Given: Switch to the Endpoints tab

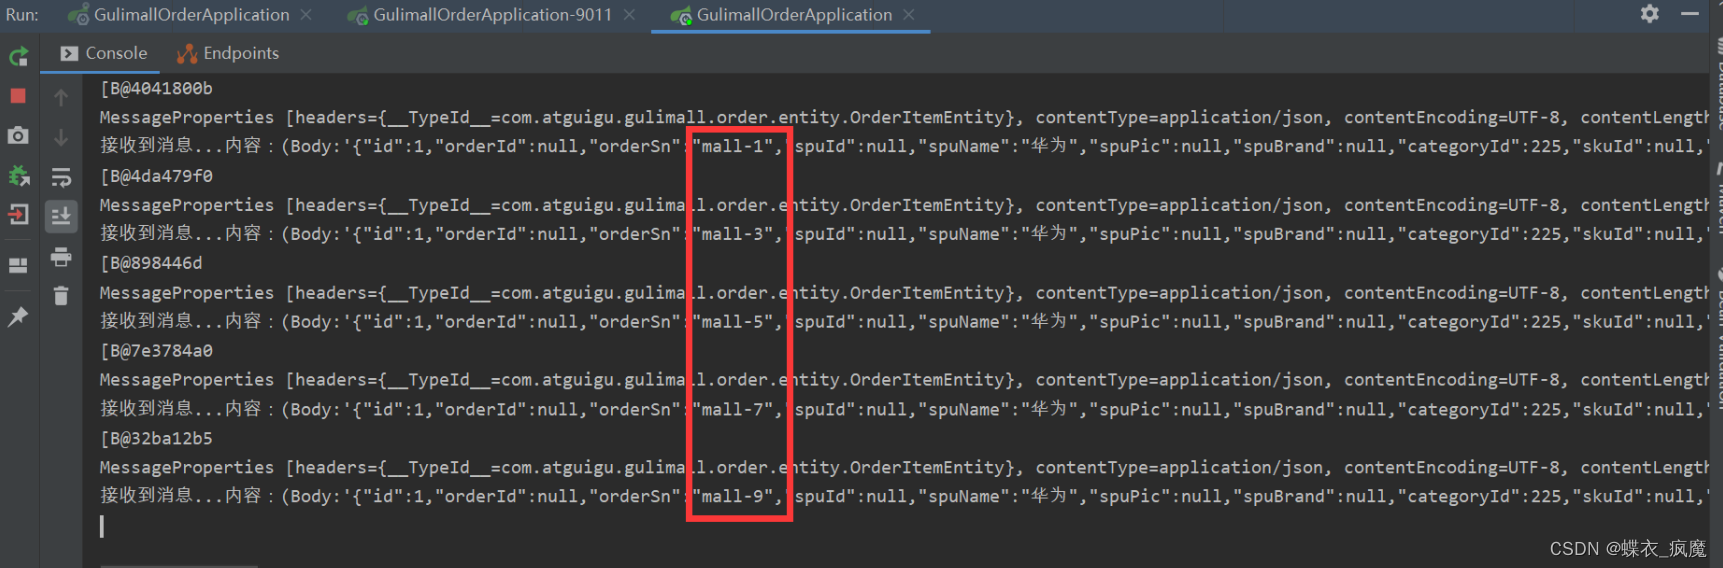Looking at the screenshot, I should pyautogui.click(x=228, y=53).
